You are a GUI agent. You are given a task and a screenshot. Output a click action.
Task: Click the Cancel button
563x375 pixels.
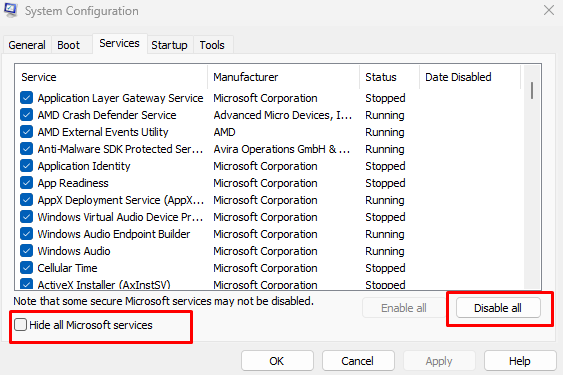click(358, 361)
